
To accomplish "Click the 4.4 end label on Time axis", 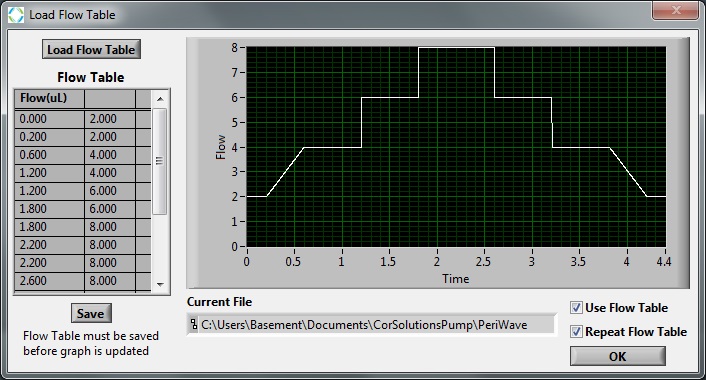I will point(664,262).
